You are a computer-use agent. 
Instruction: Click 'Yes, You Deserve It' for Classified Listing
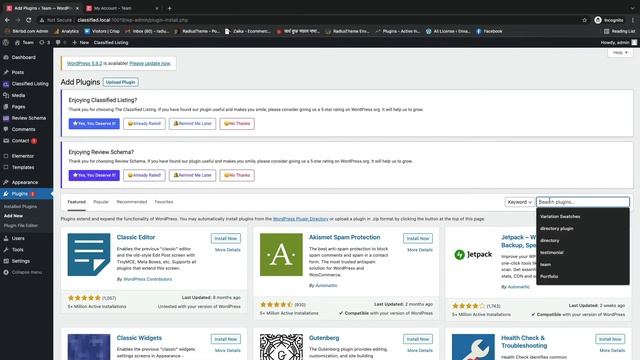click(x=94, y=124)
